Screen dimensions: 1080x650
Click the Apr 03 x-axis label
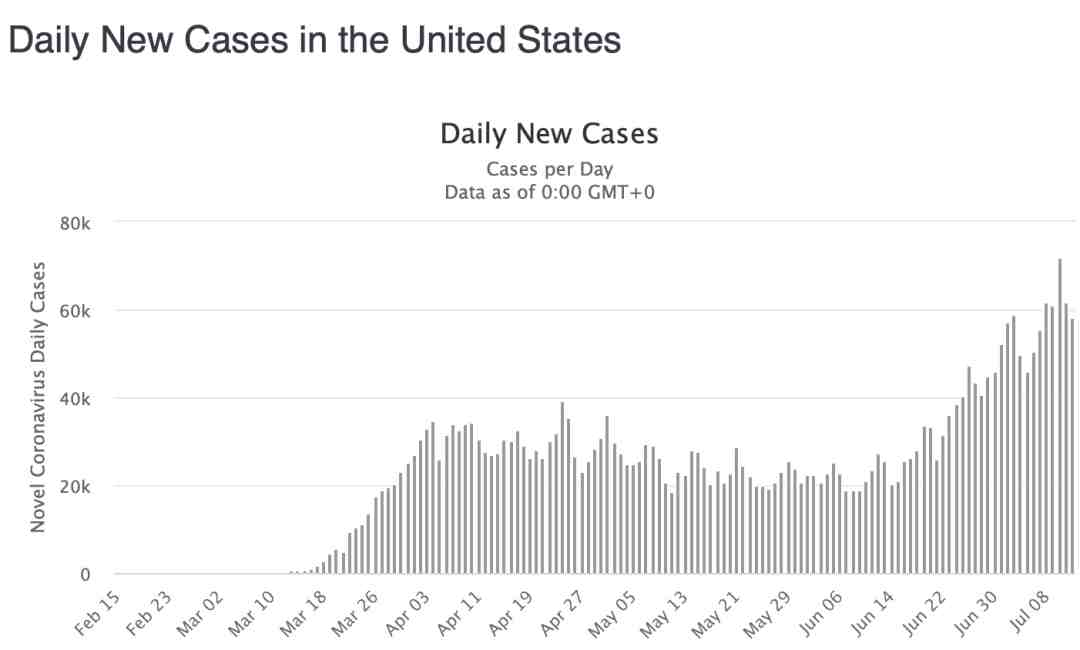pyautogui.click(x=408, y=612)
